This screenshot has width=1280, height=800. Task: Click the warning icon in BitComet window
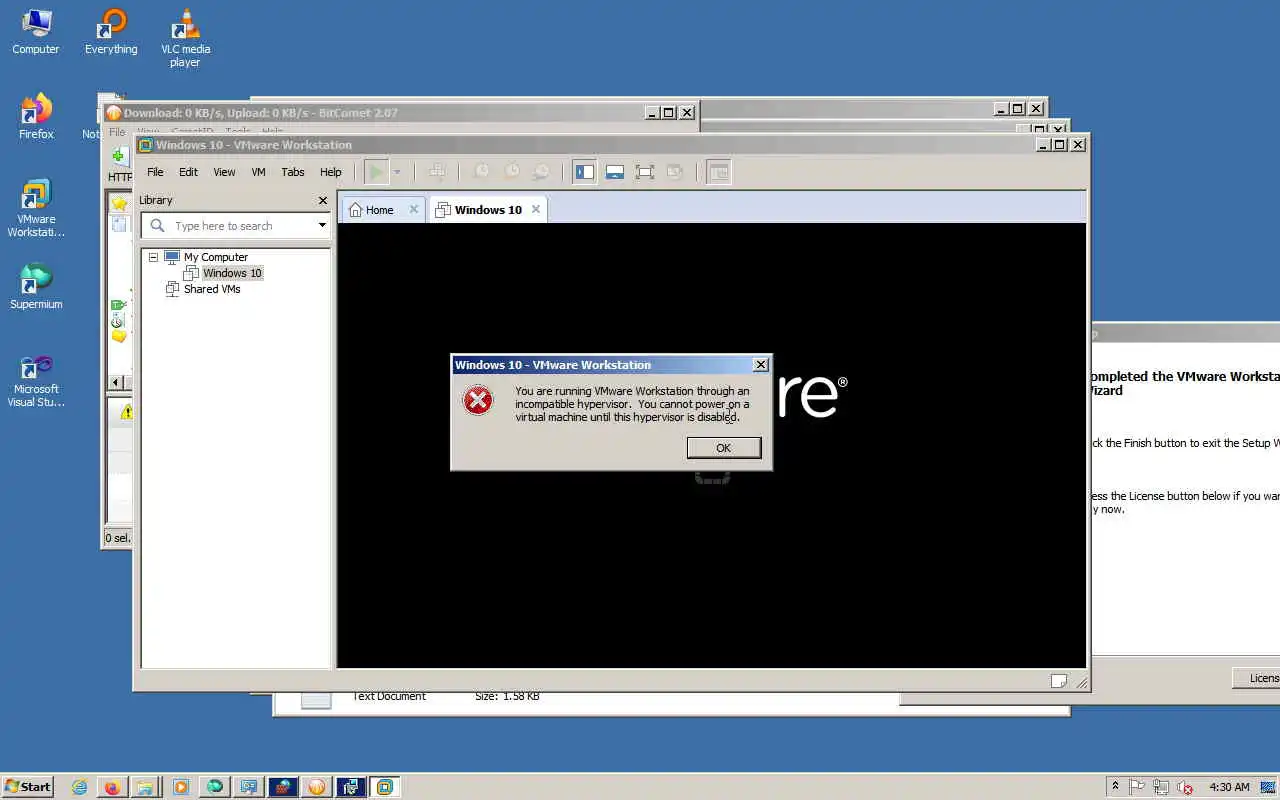127,412
